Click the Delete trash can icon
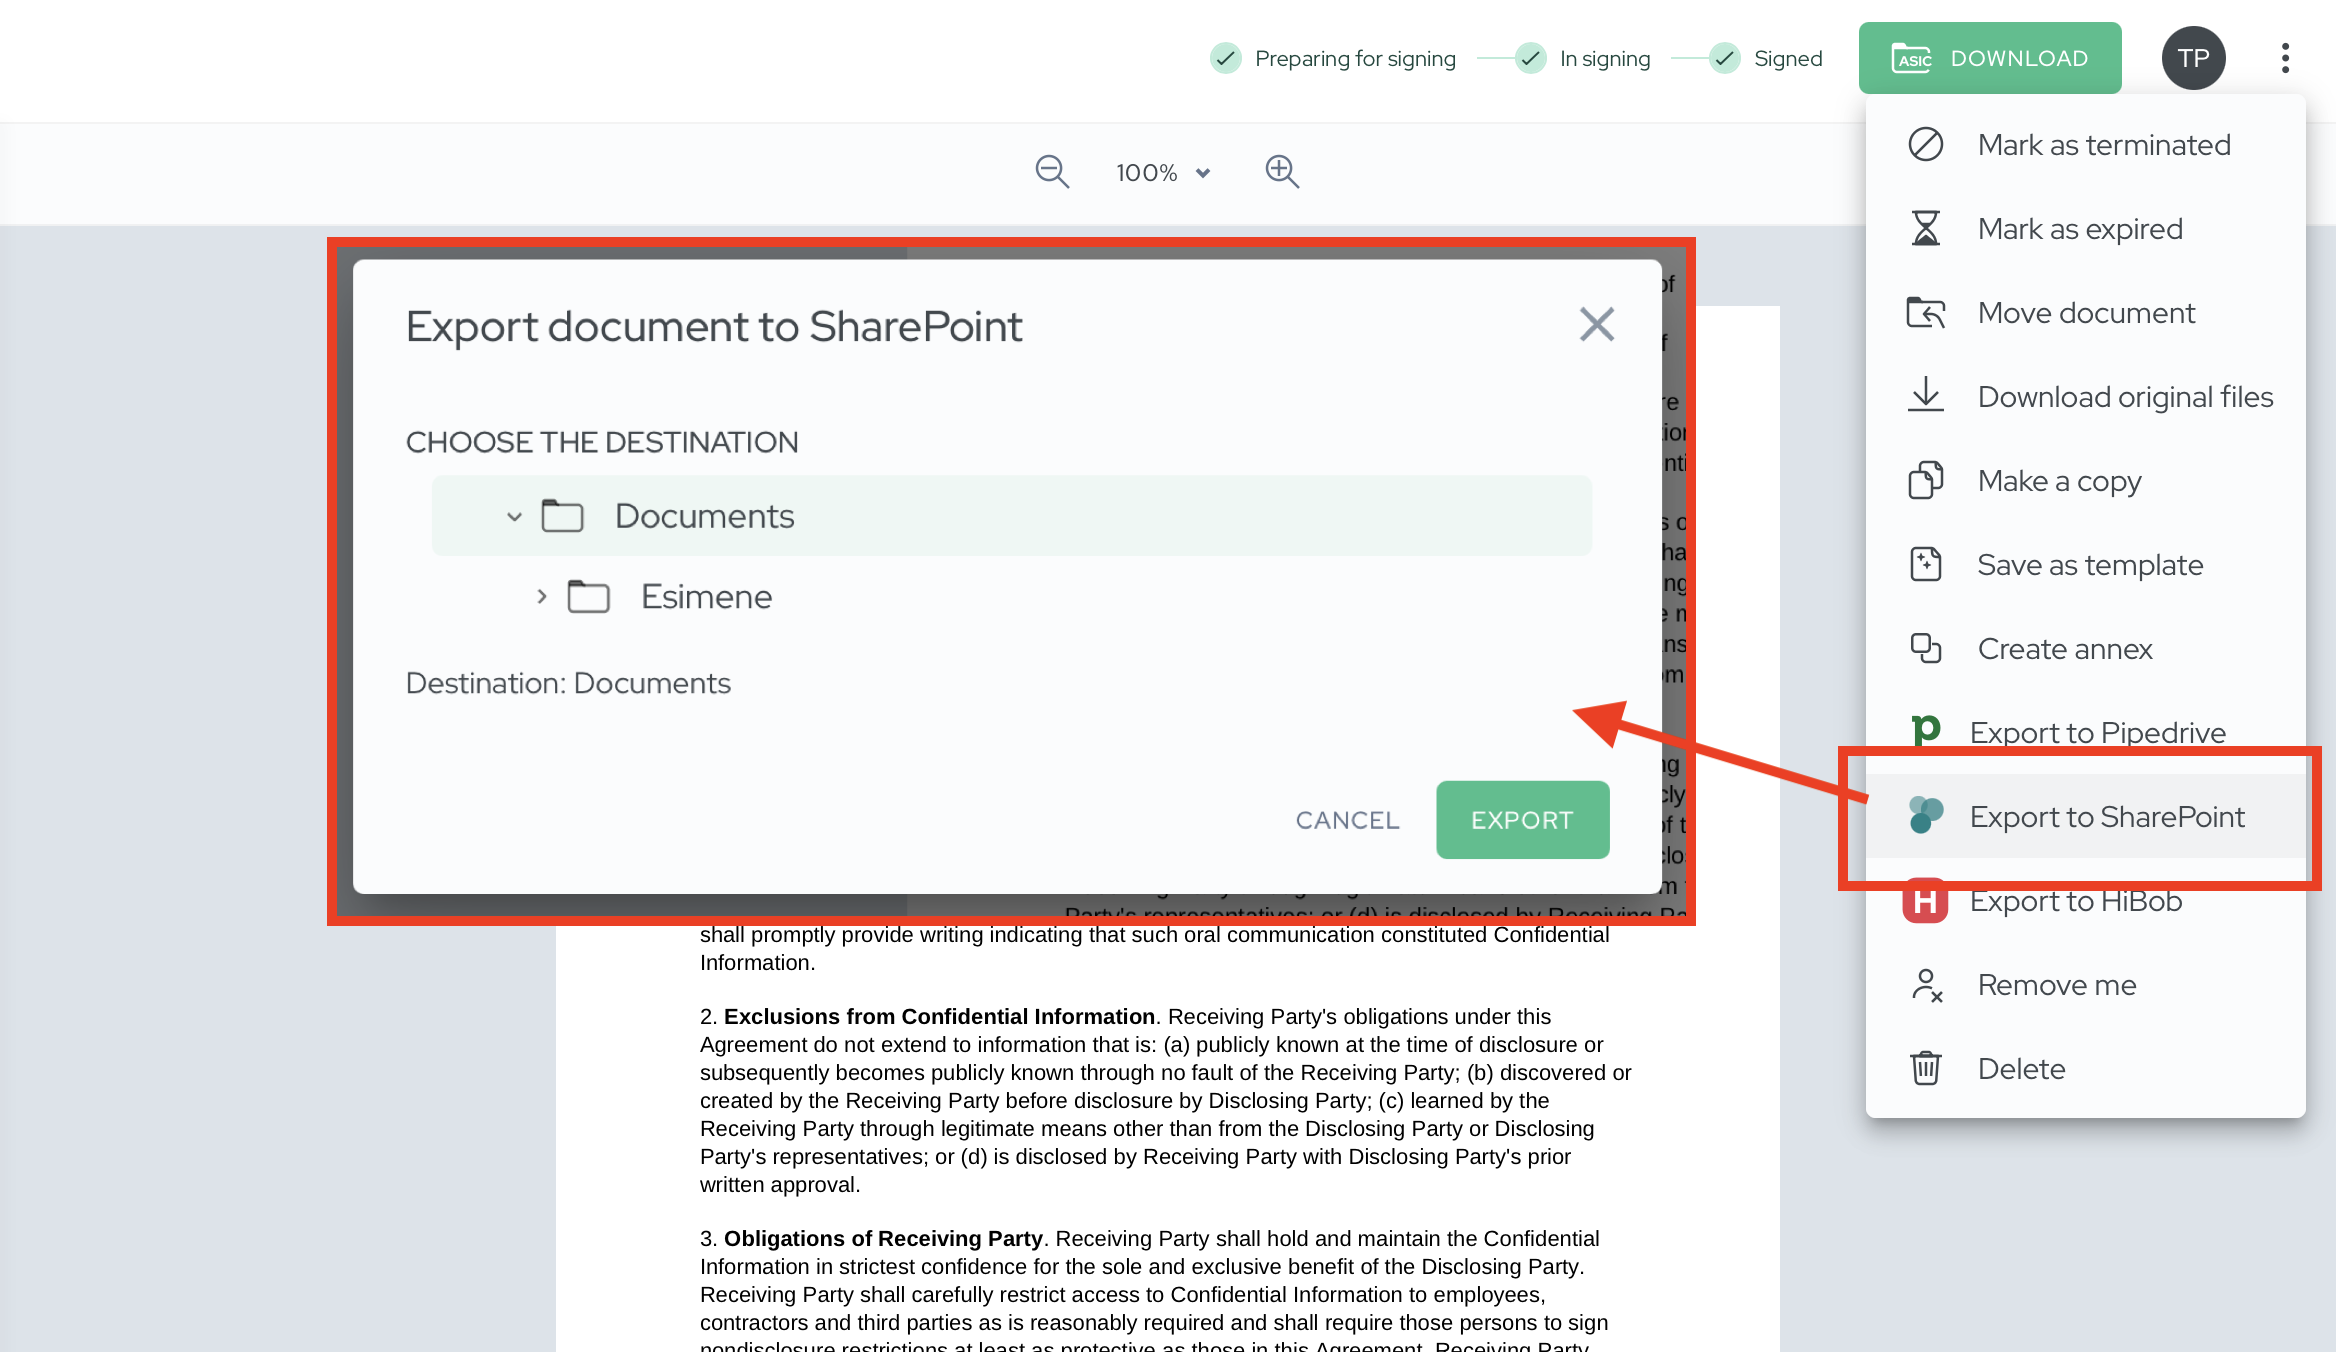 (x=1925, y=1069)
